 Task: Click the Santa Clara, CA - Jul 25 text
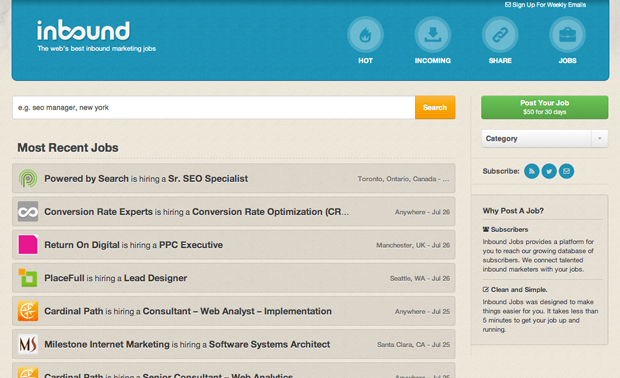pyautogui.click(x=414, y=345)
